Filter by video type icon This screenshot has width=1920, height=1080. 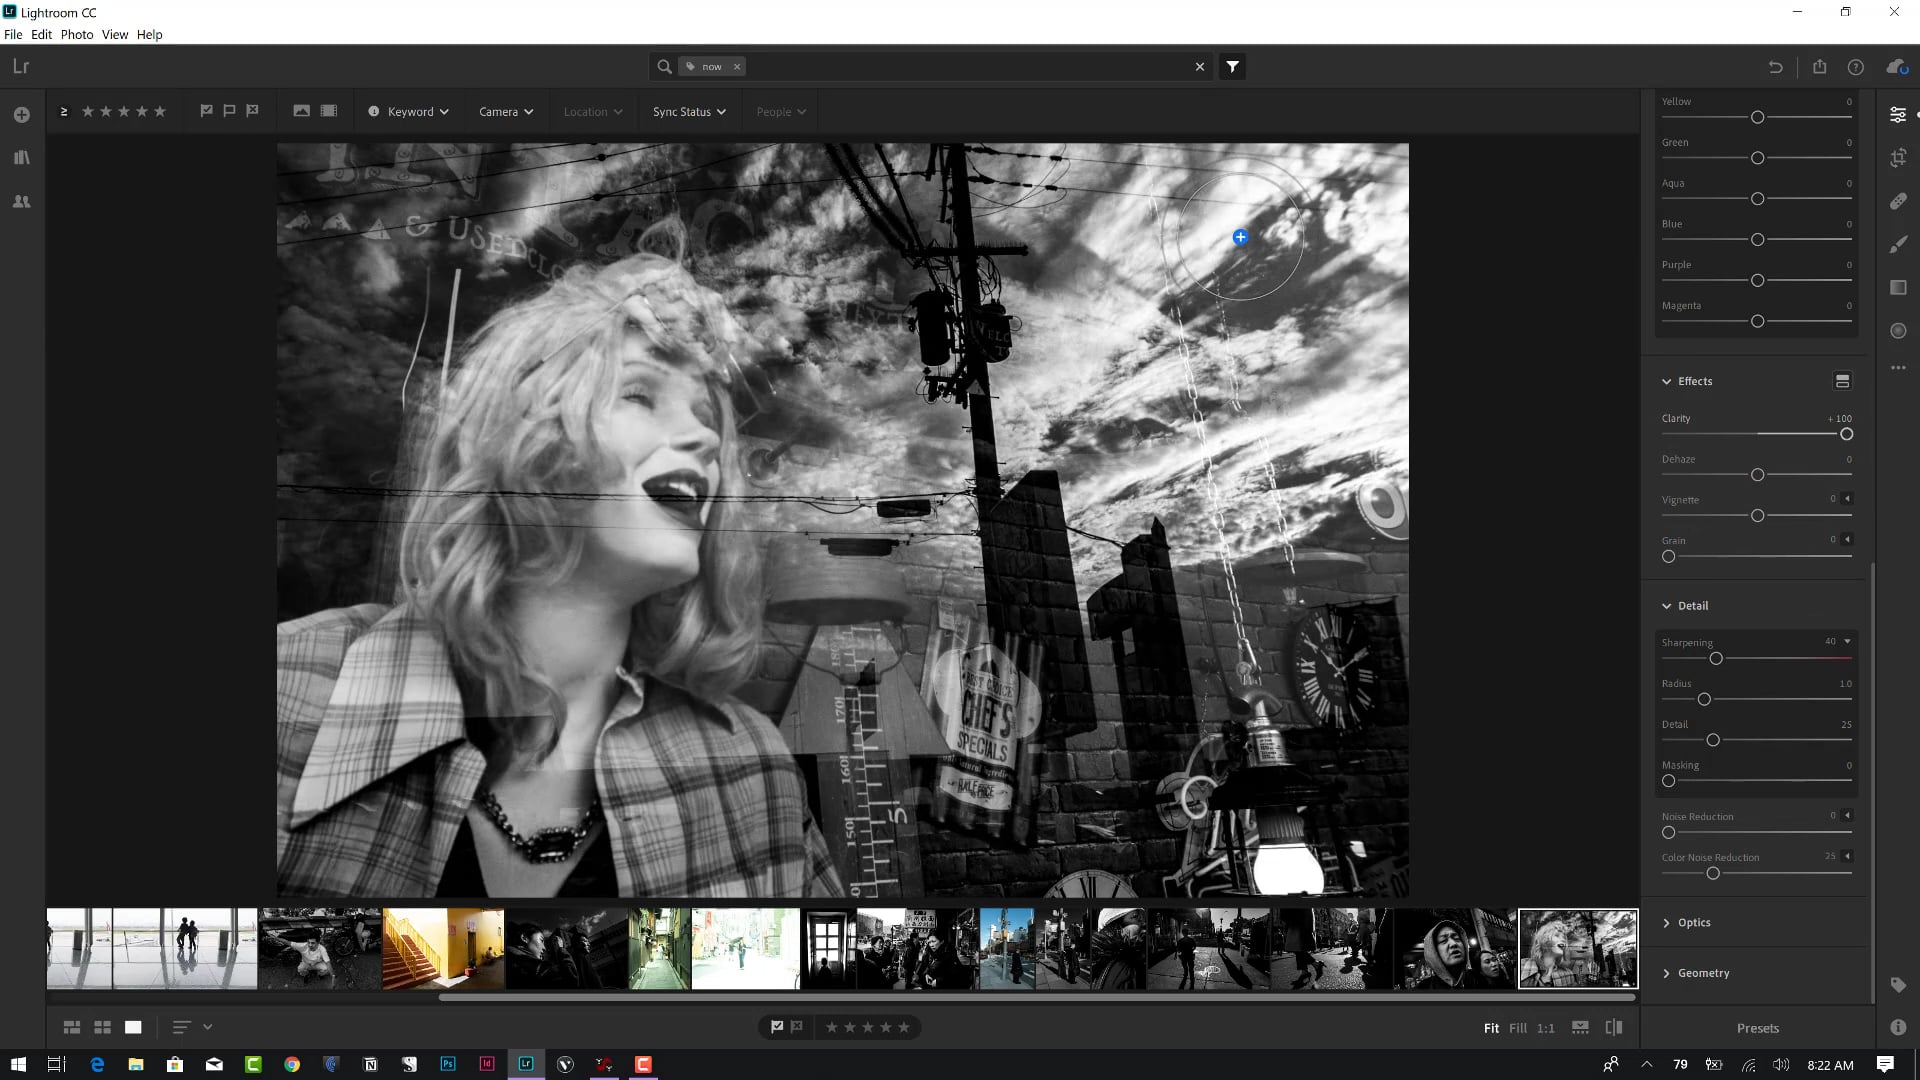(x=329, y=111)
